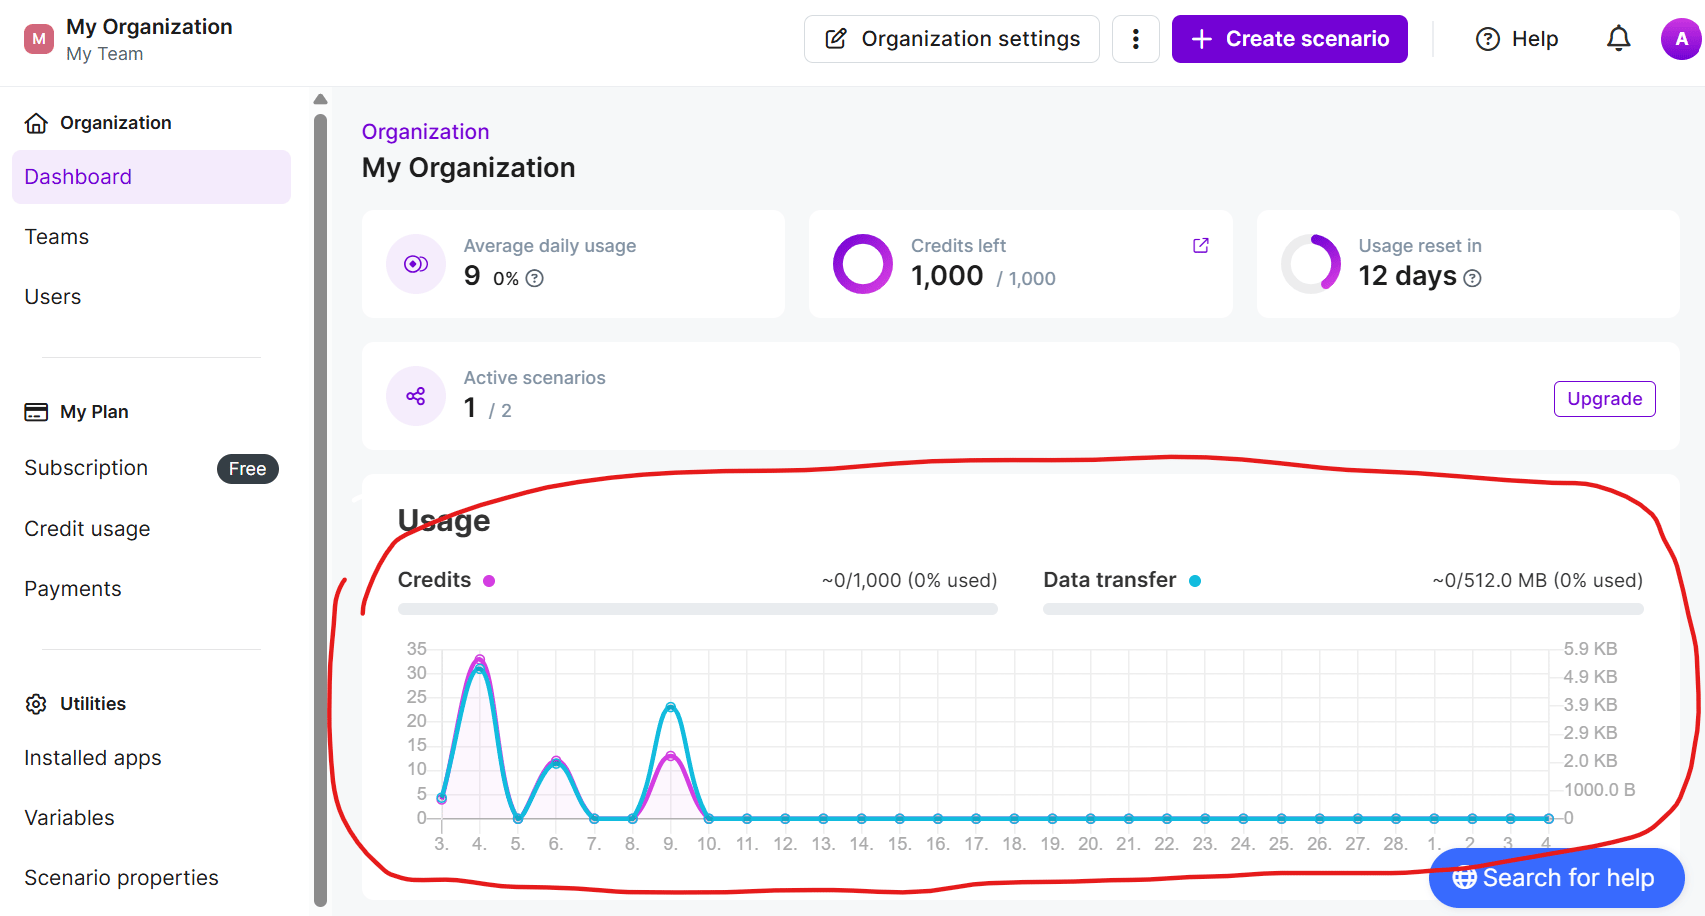Open the Variables page
The width and height of the screenshot is (1705, 916).
(x=70, y=818)
